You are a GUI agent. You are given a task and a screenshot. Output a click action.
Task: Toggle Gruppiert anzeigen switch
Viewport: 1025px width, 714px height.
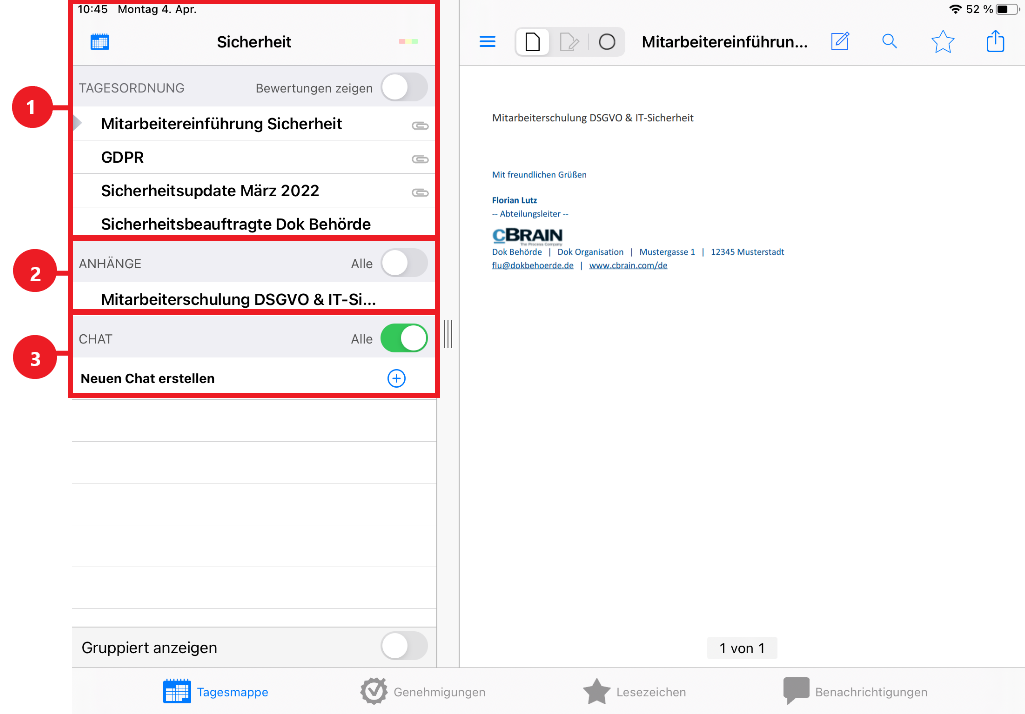click(x=404, y=647)
